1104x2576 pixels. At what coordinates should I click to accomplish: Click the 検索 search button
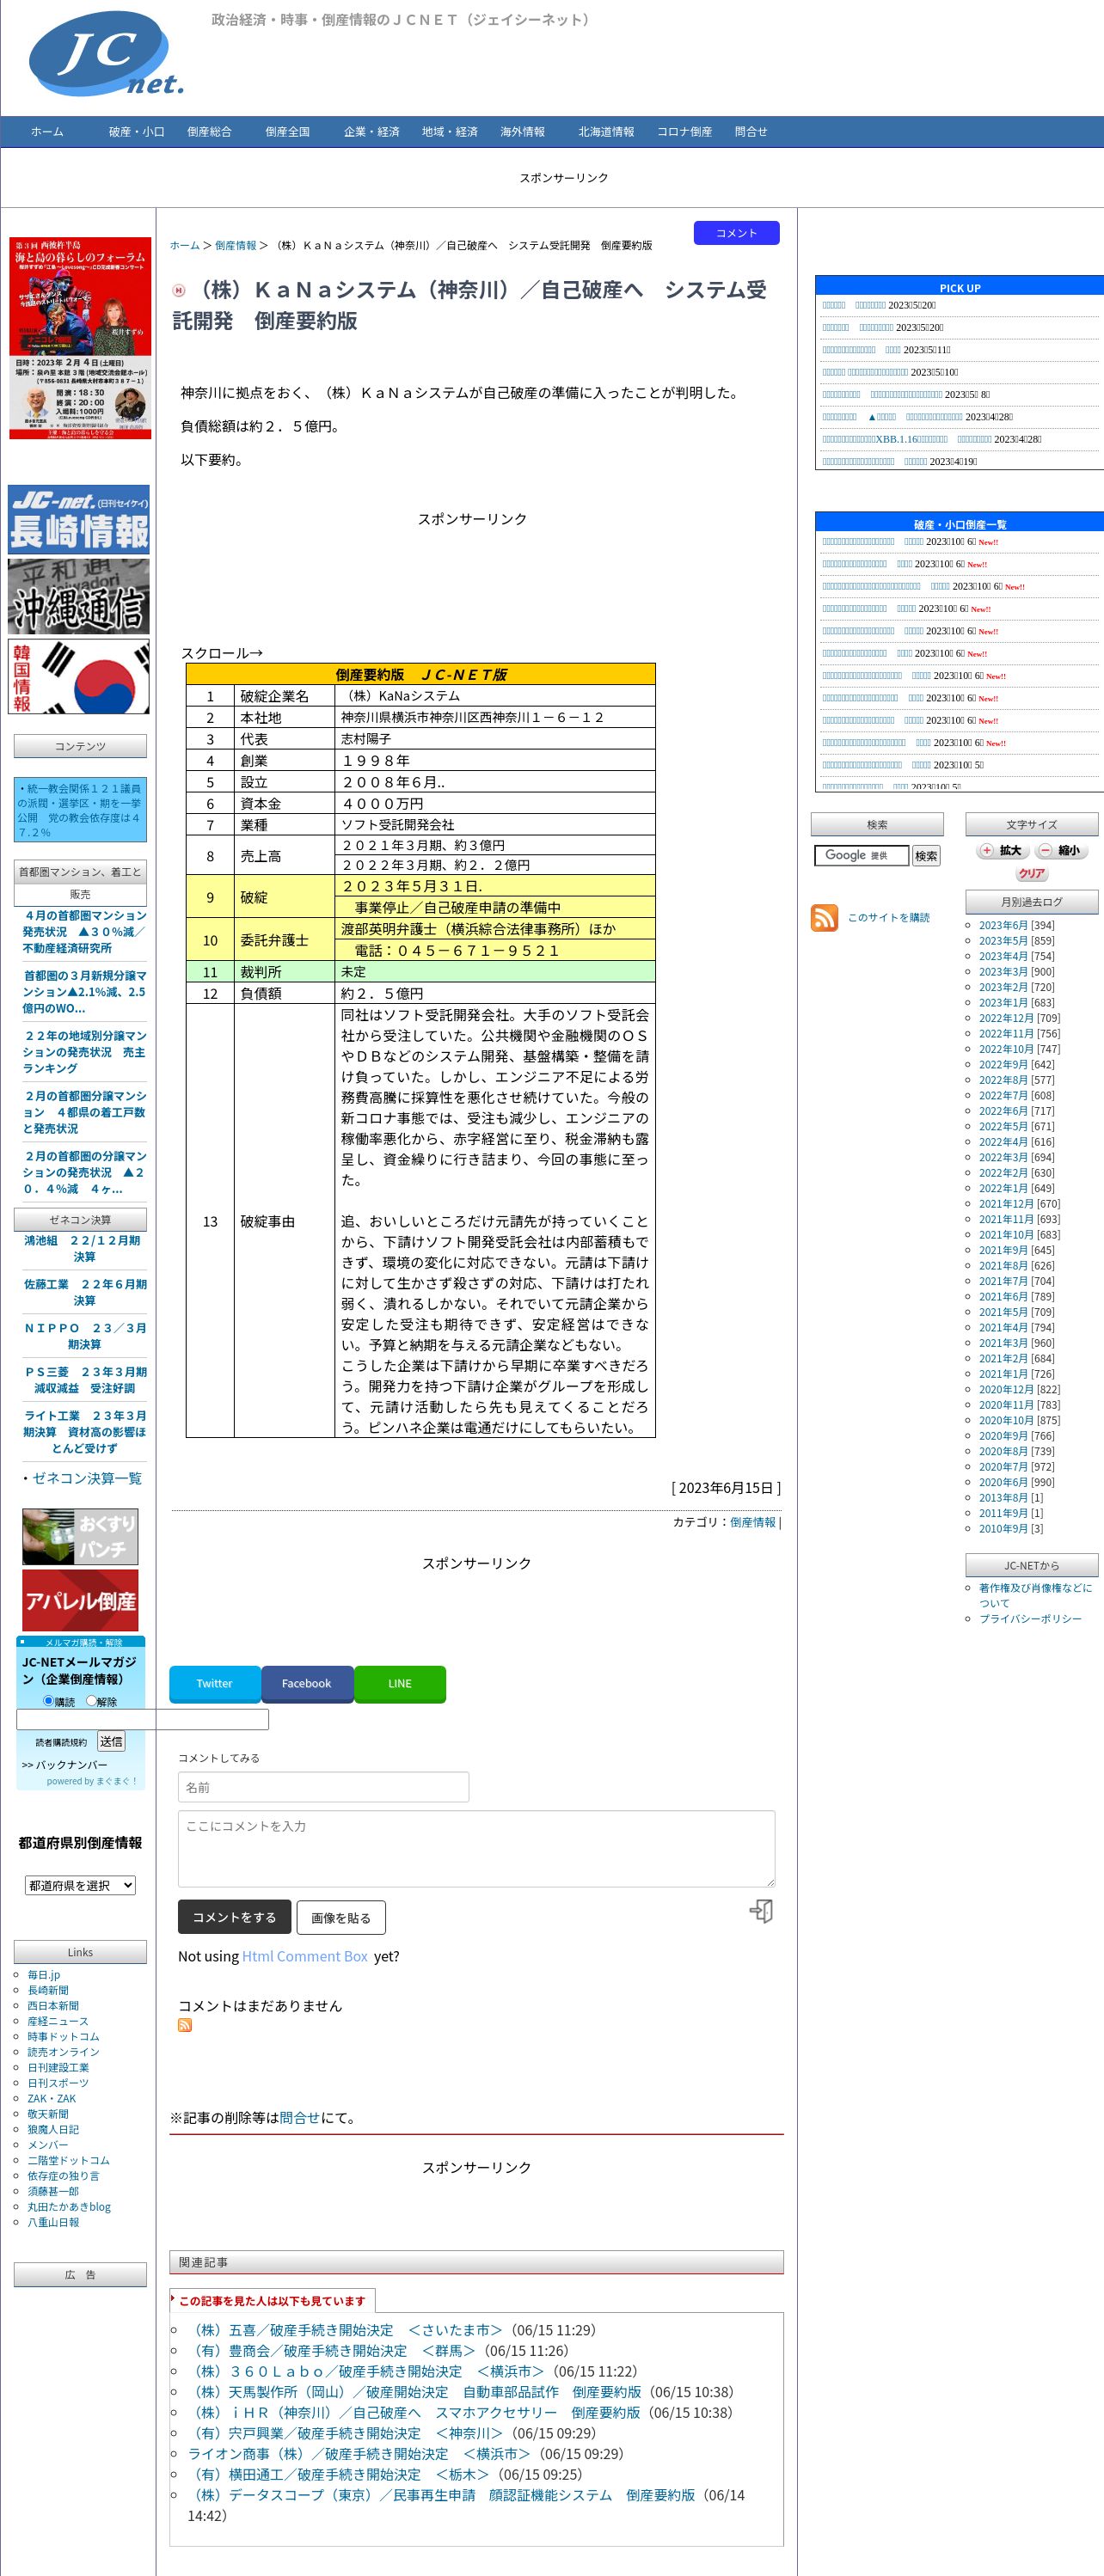[926, 856]
